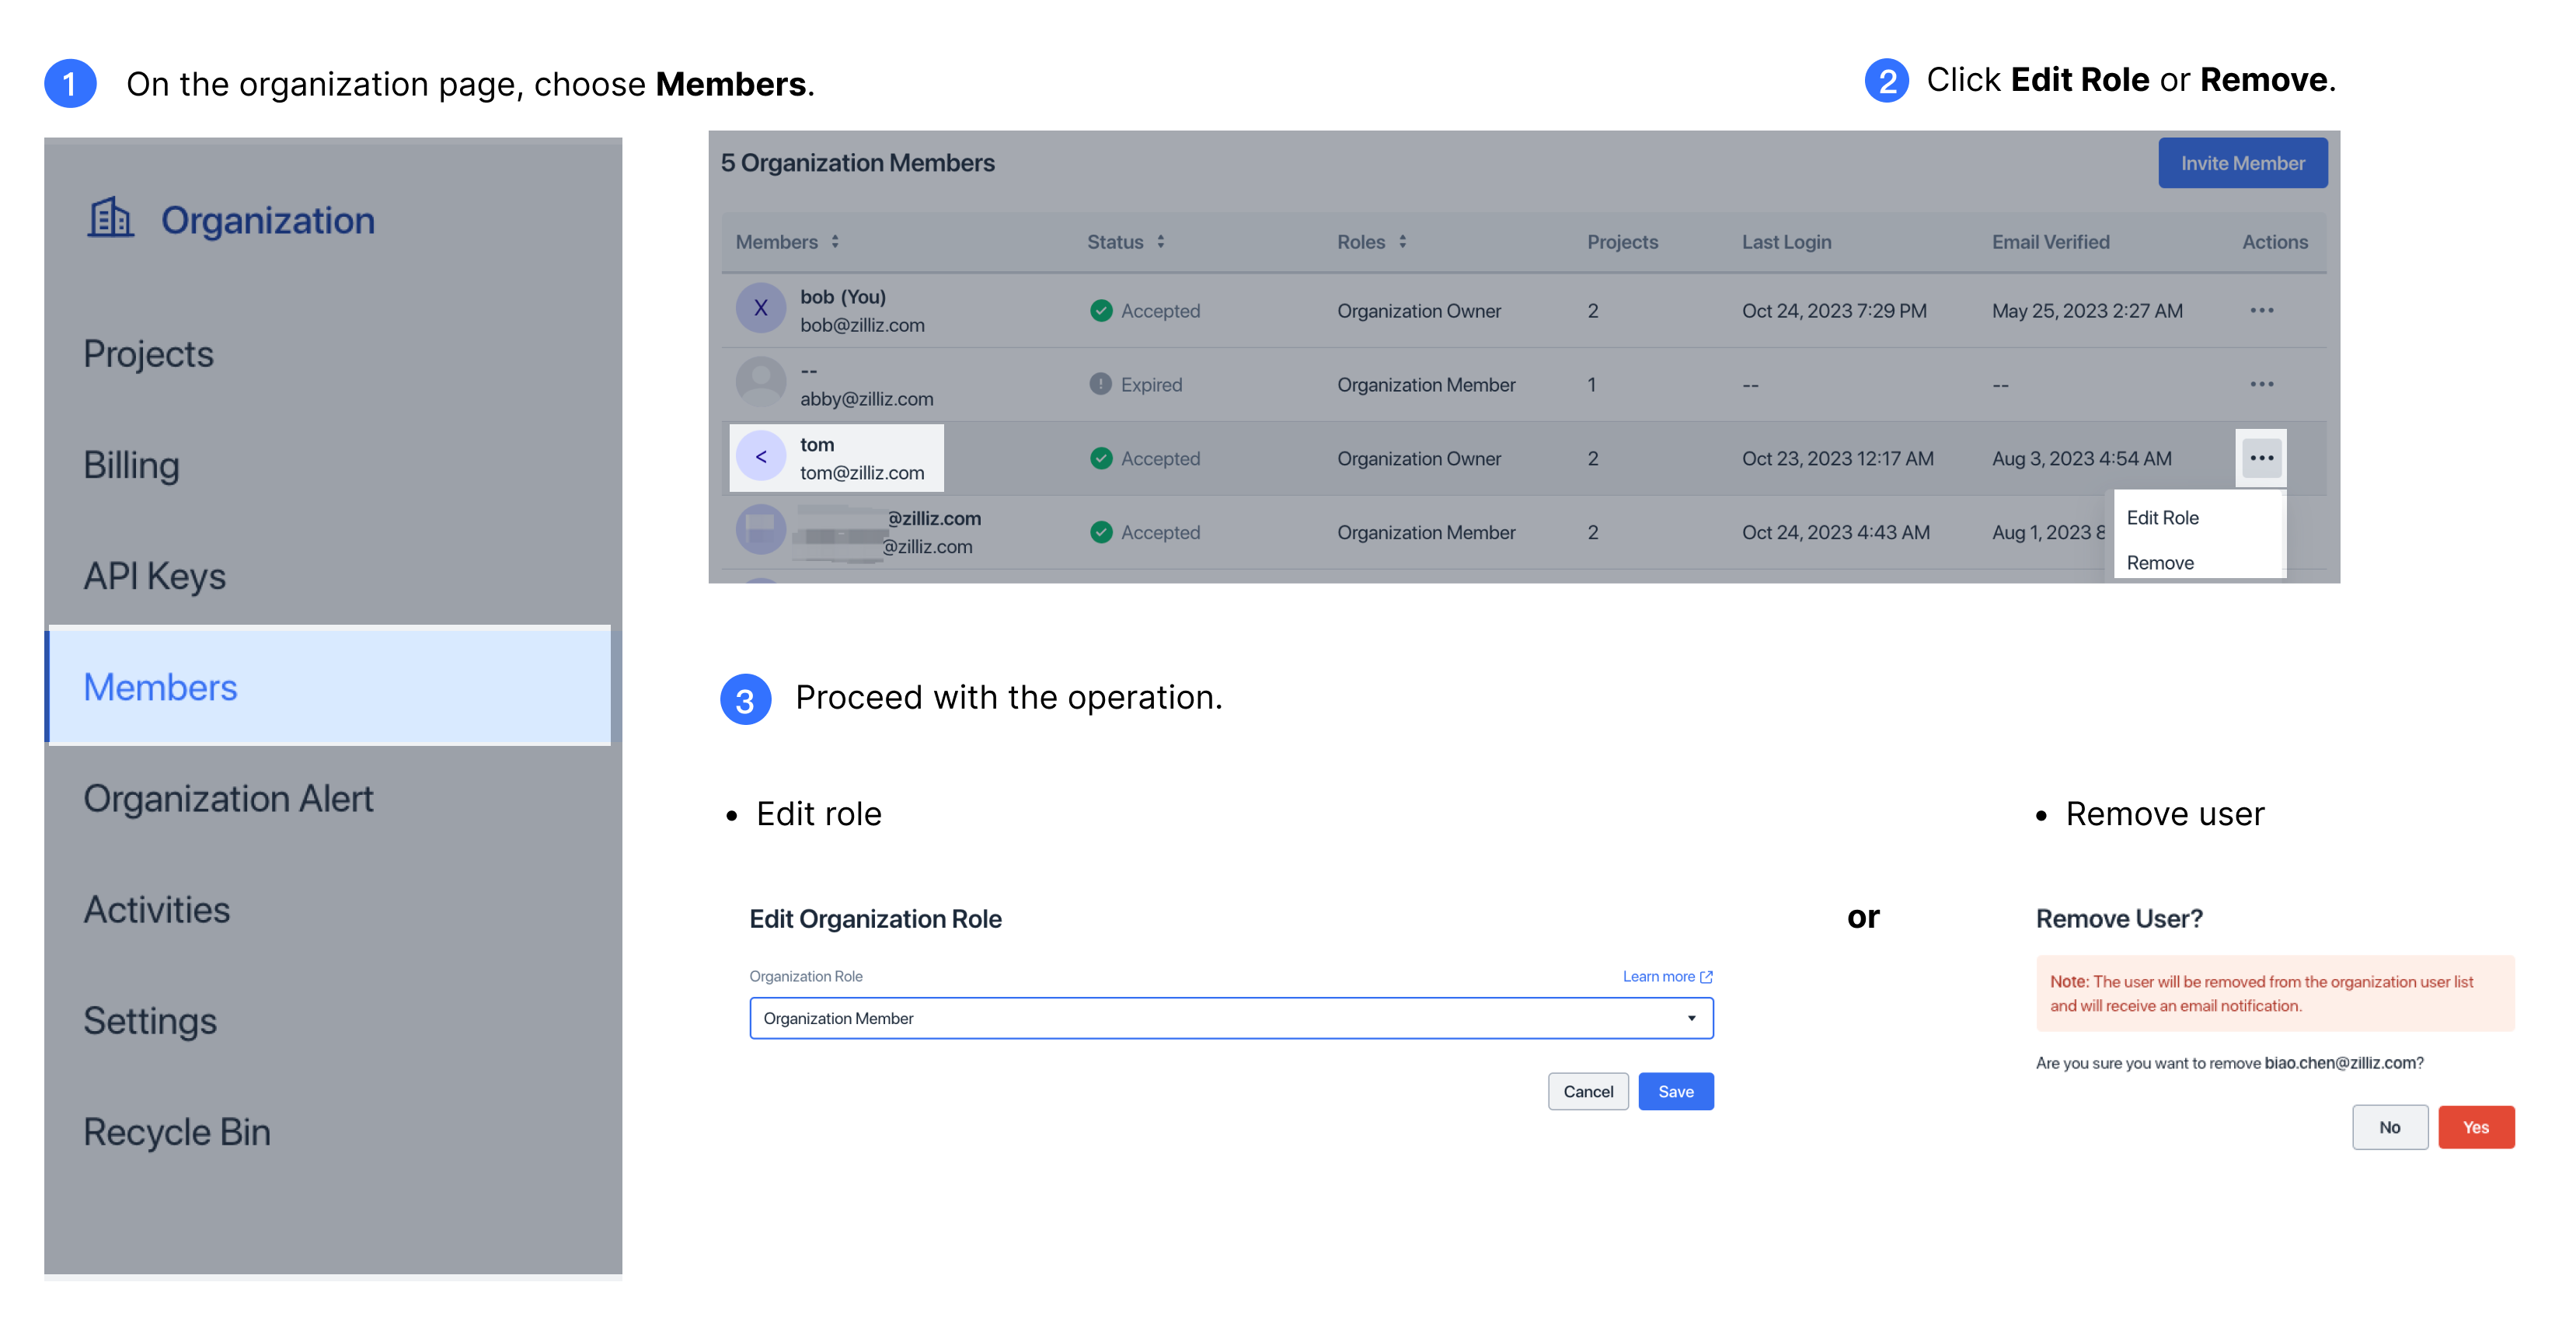This screenshot has width=2576, height=1331.
Task: Click the Projects sidebar icon
Action: 146,351
